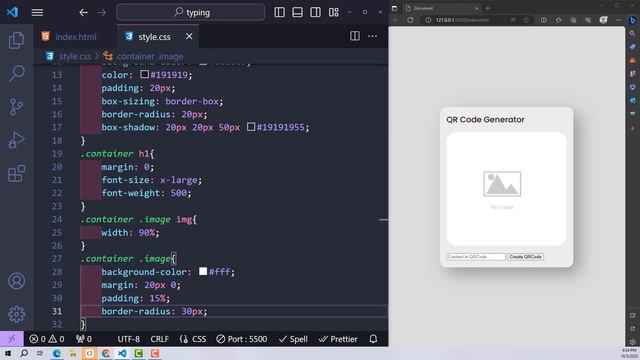
Task: Open Task View in the taskbar
Action: (x=40, y=353)
